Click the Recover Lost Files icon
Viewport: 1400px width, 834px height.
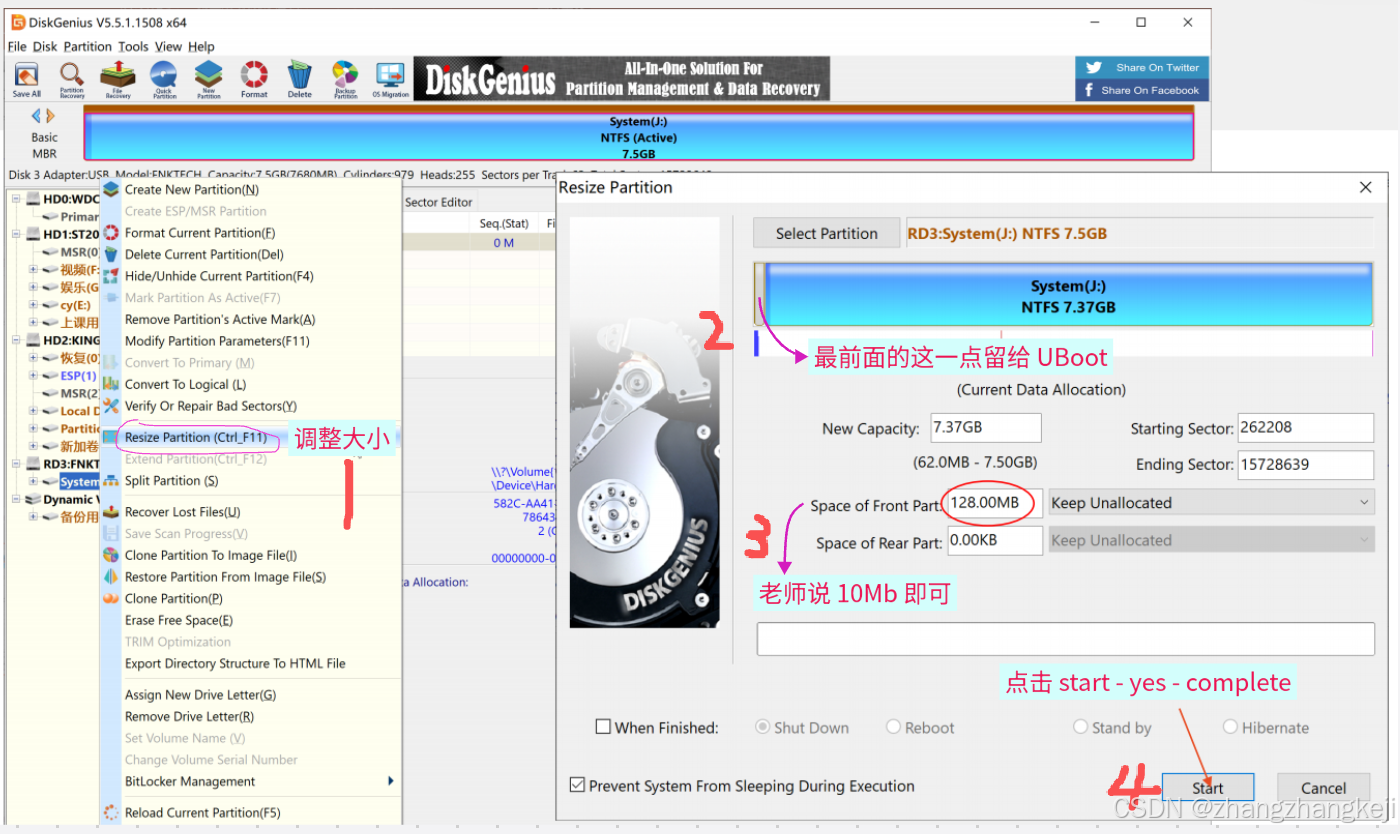click(x=111, y=512)
